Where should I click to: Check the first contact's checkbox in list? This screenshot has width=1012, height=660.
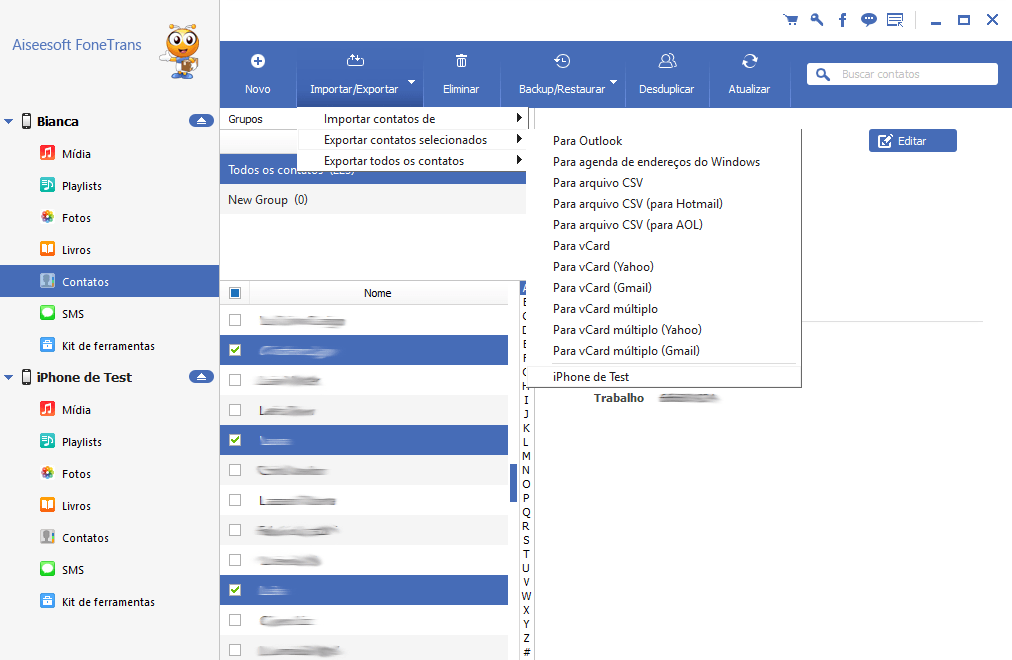[x=235, y=320]
